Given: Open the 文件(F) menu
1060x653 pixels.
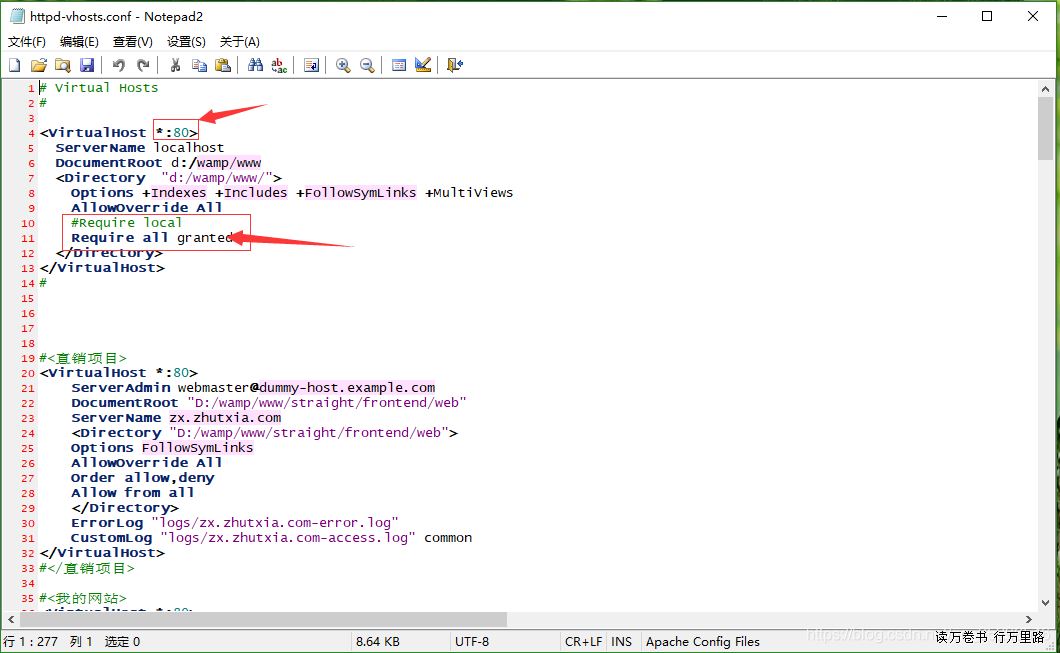Looking at the screenshot, I should 27,41.
